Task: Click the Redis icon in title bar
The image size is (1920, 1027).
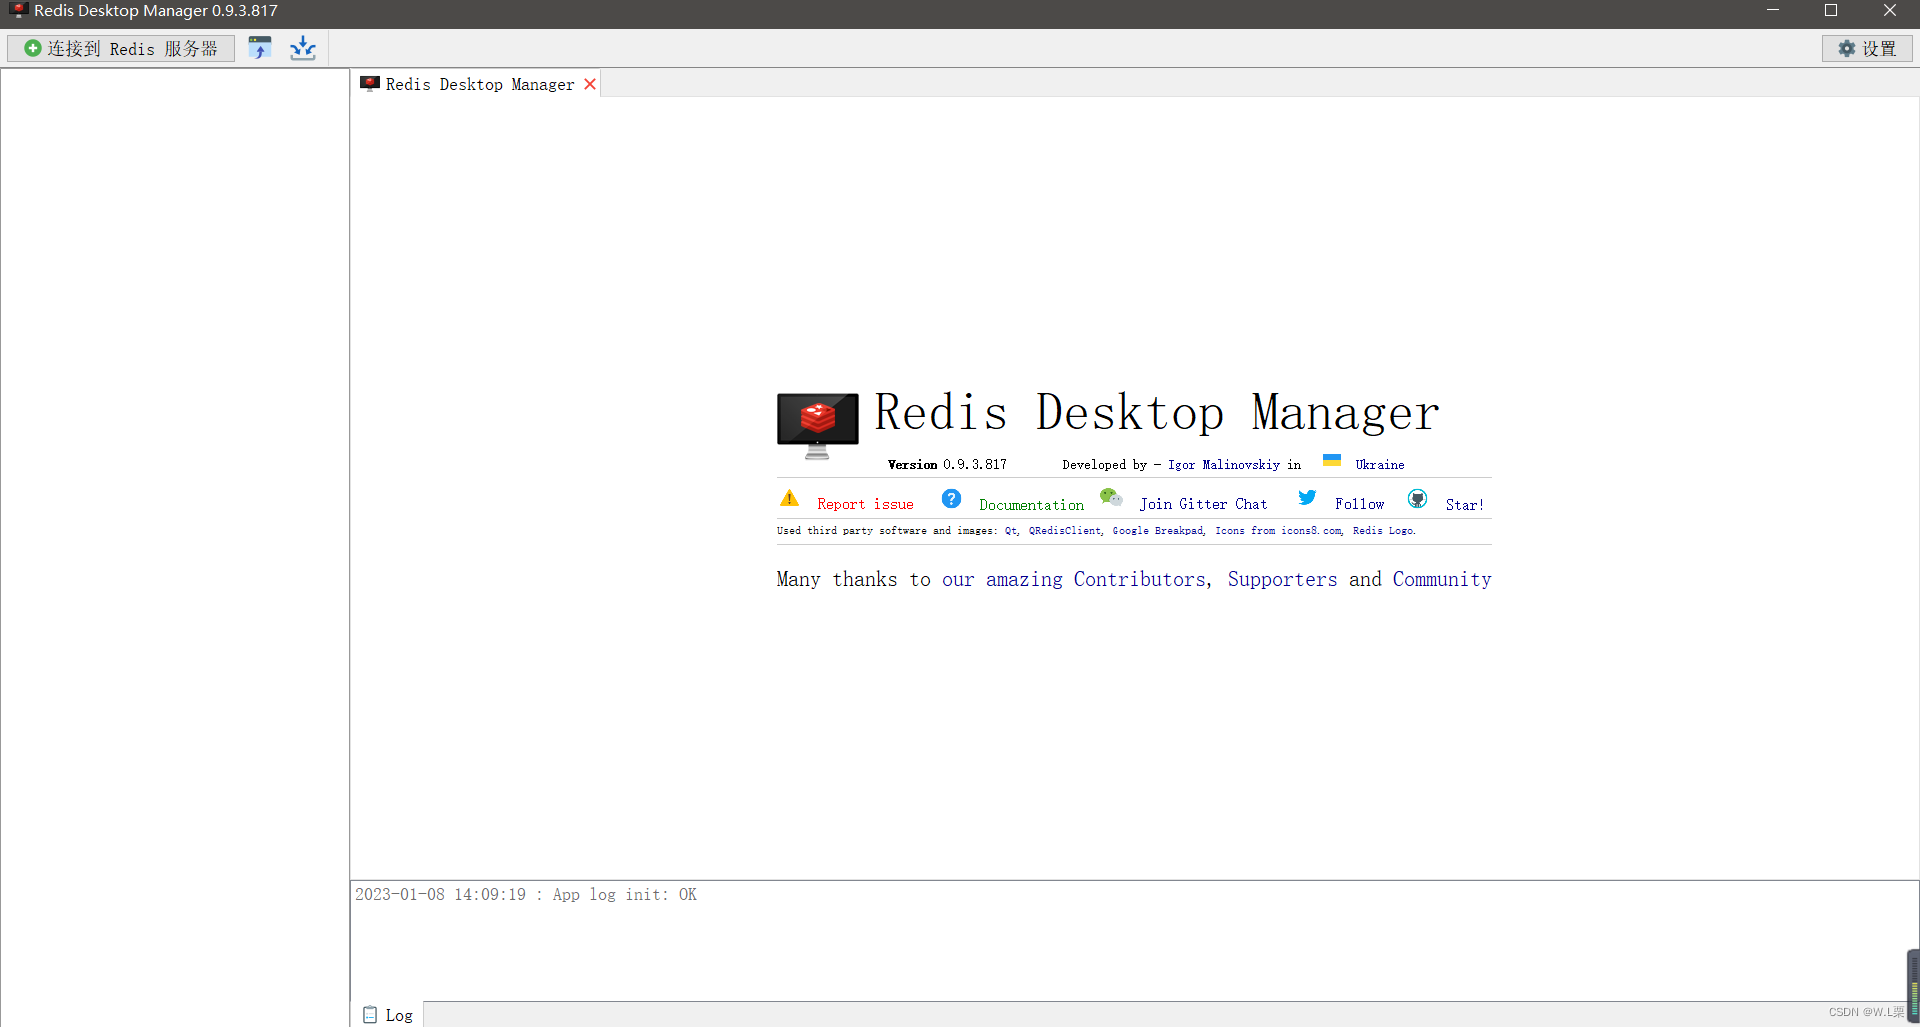Action: pos(17,11)
